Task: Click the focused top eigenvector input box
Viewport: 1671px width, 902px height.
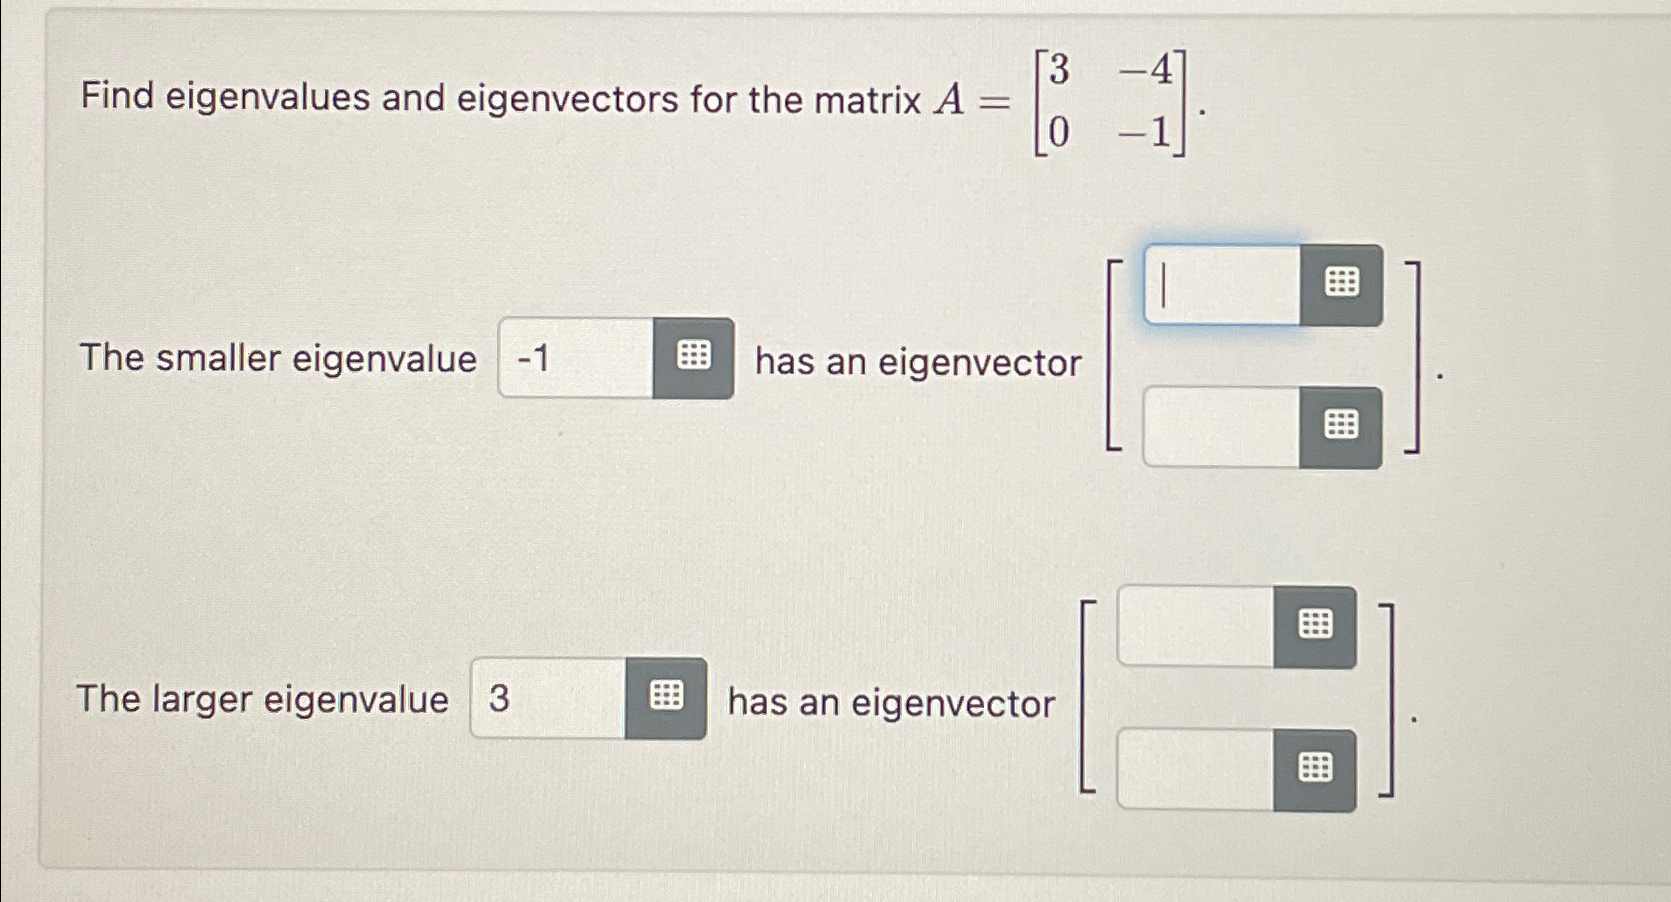Action: coord(1220,284)
